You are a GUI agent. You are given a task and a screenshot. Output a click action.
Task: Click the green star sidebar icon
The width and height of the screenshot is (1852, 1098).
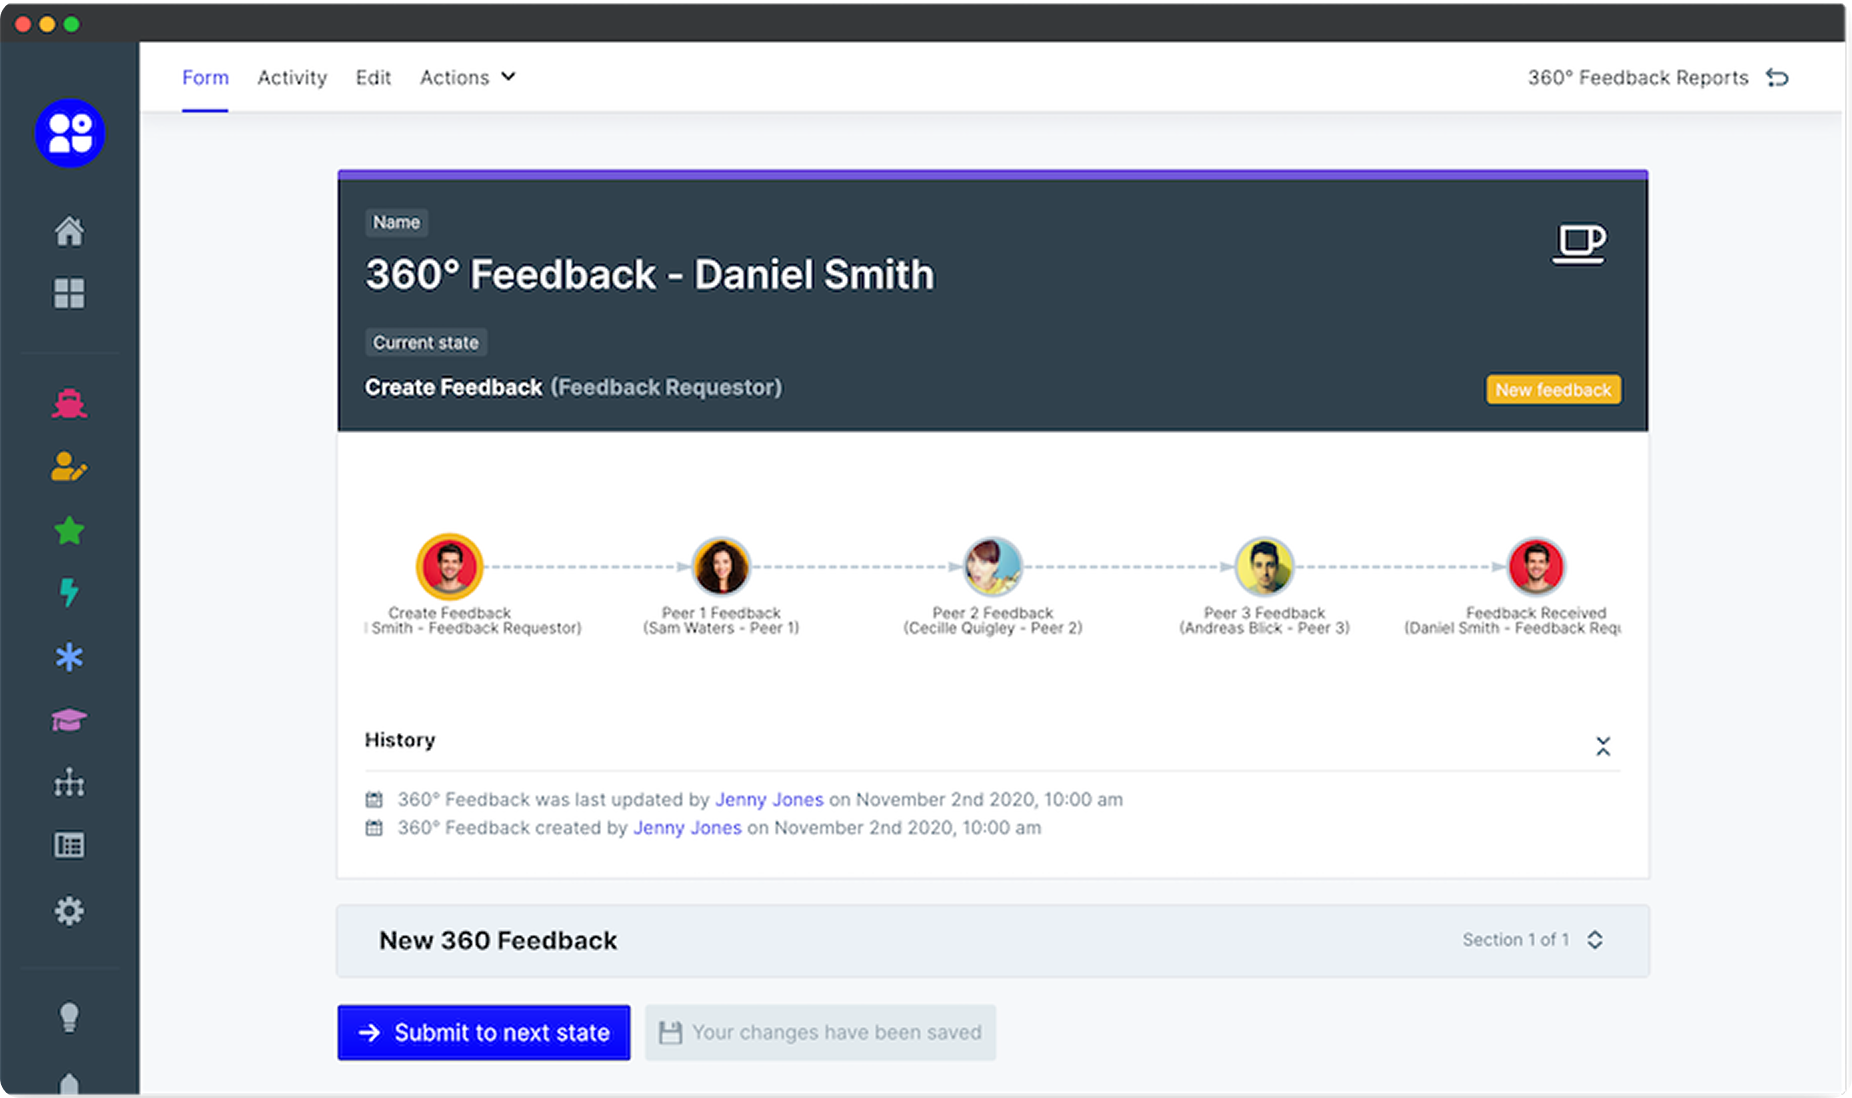tap(69, 530)
